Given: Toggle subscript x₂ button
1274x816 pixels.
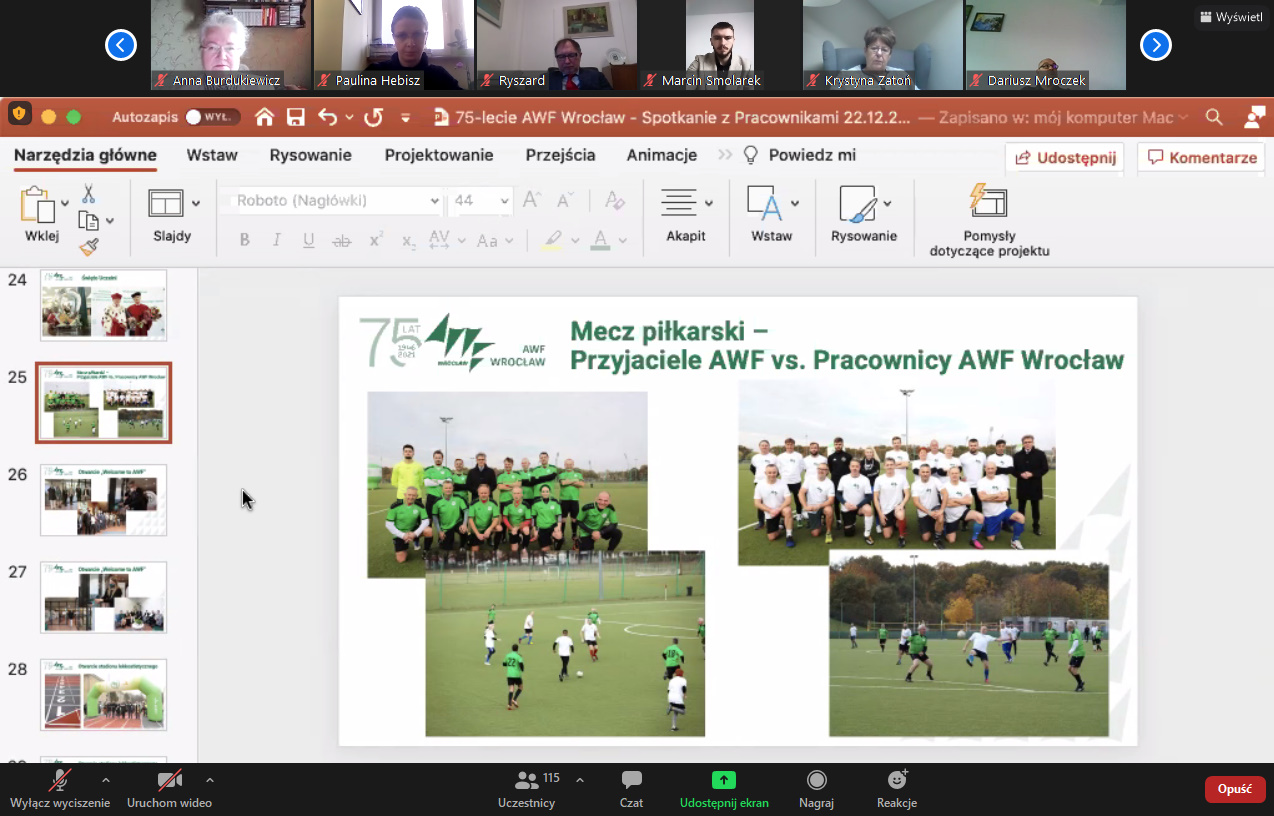Looking at the screenshot, I should (408, 241).
